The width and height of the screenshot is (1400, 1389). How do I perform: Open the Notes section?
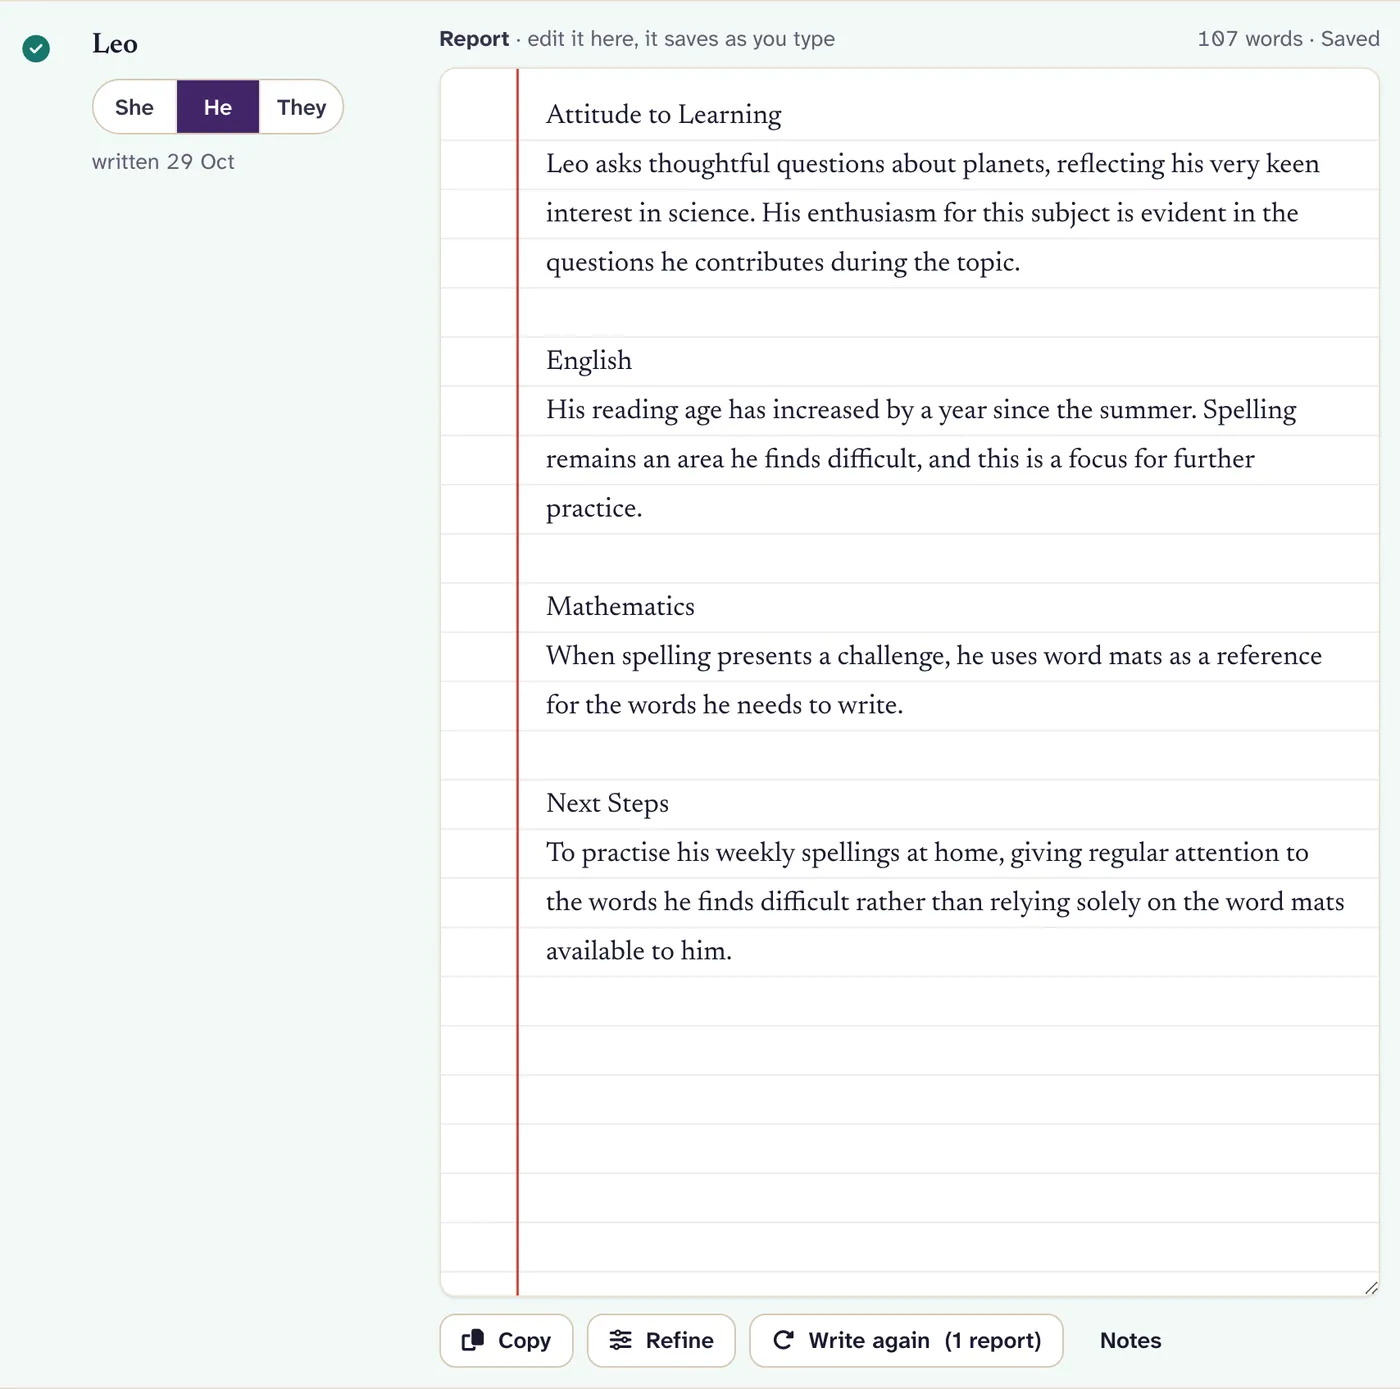click(x=1131, y=1340)
